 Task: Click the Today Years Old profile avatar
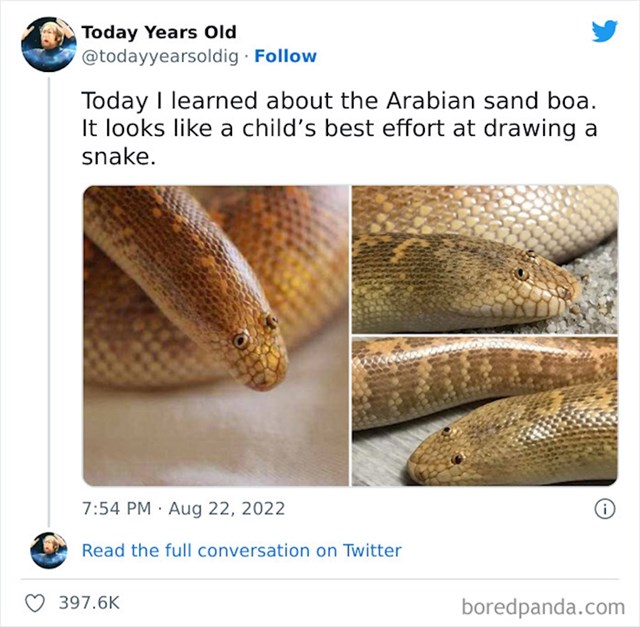[49, 44]
